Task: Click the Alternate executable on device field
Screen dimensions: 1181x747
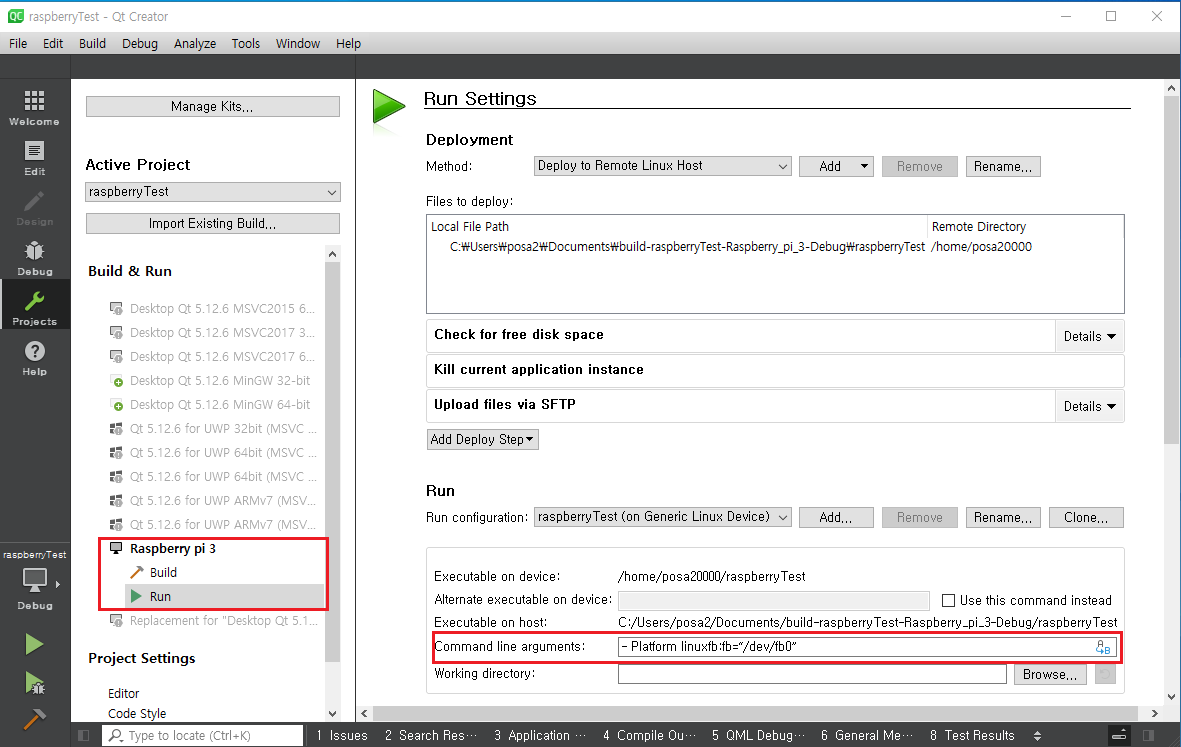Action: click(x=774, y=600)
